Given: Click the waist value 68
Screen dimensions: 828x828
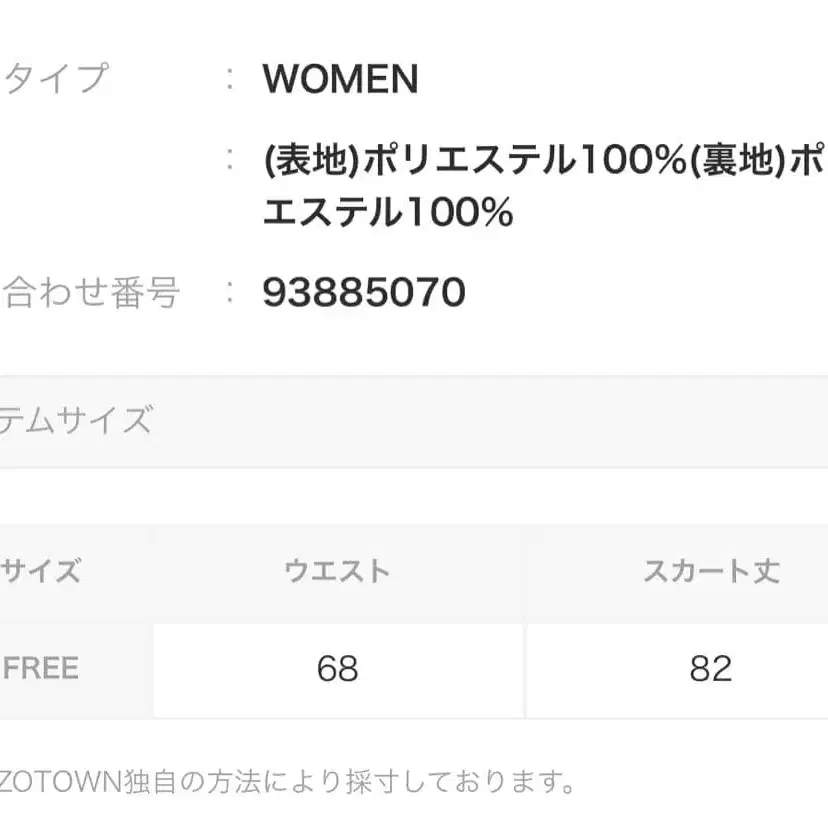Looking at the screenshot, I should [337, 668].
